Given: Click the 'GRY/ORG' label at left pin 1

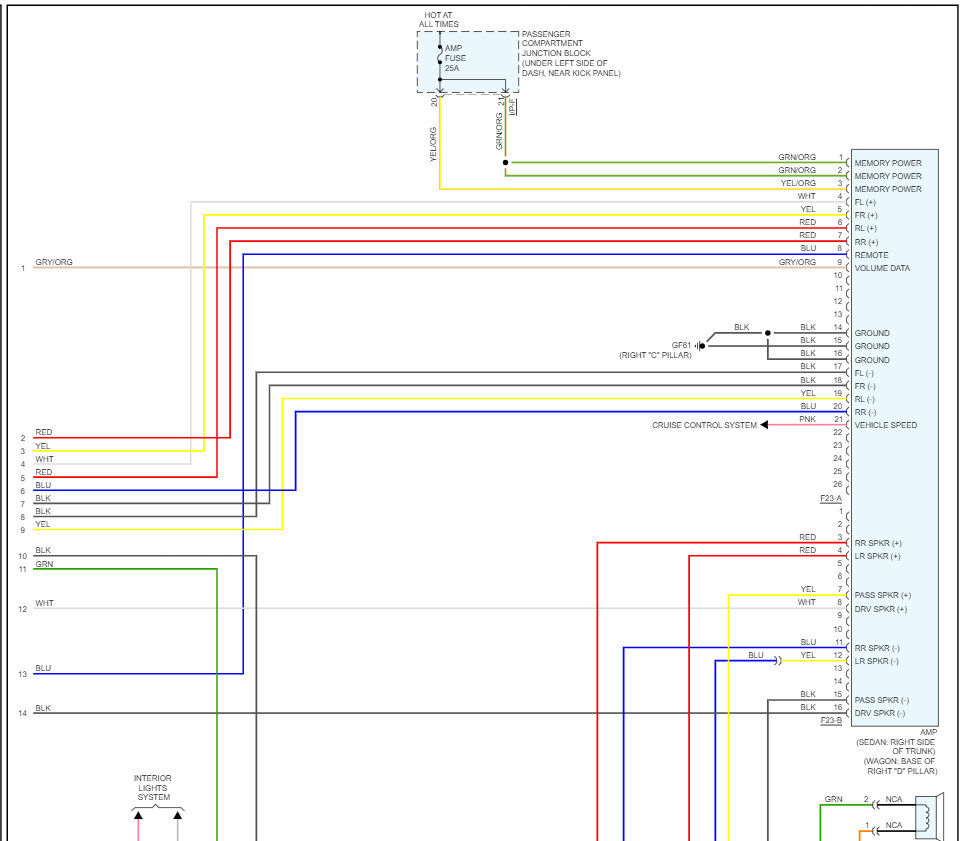Looking at the screenshot, I should (54, 262).
